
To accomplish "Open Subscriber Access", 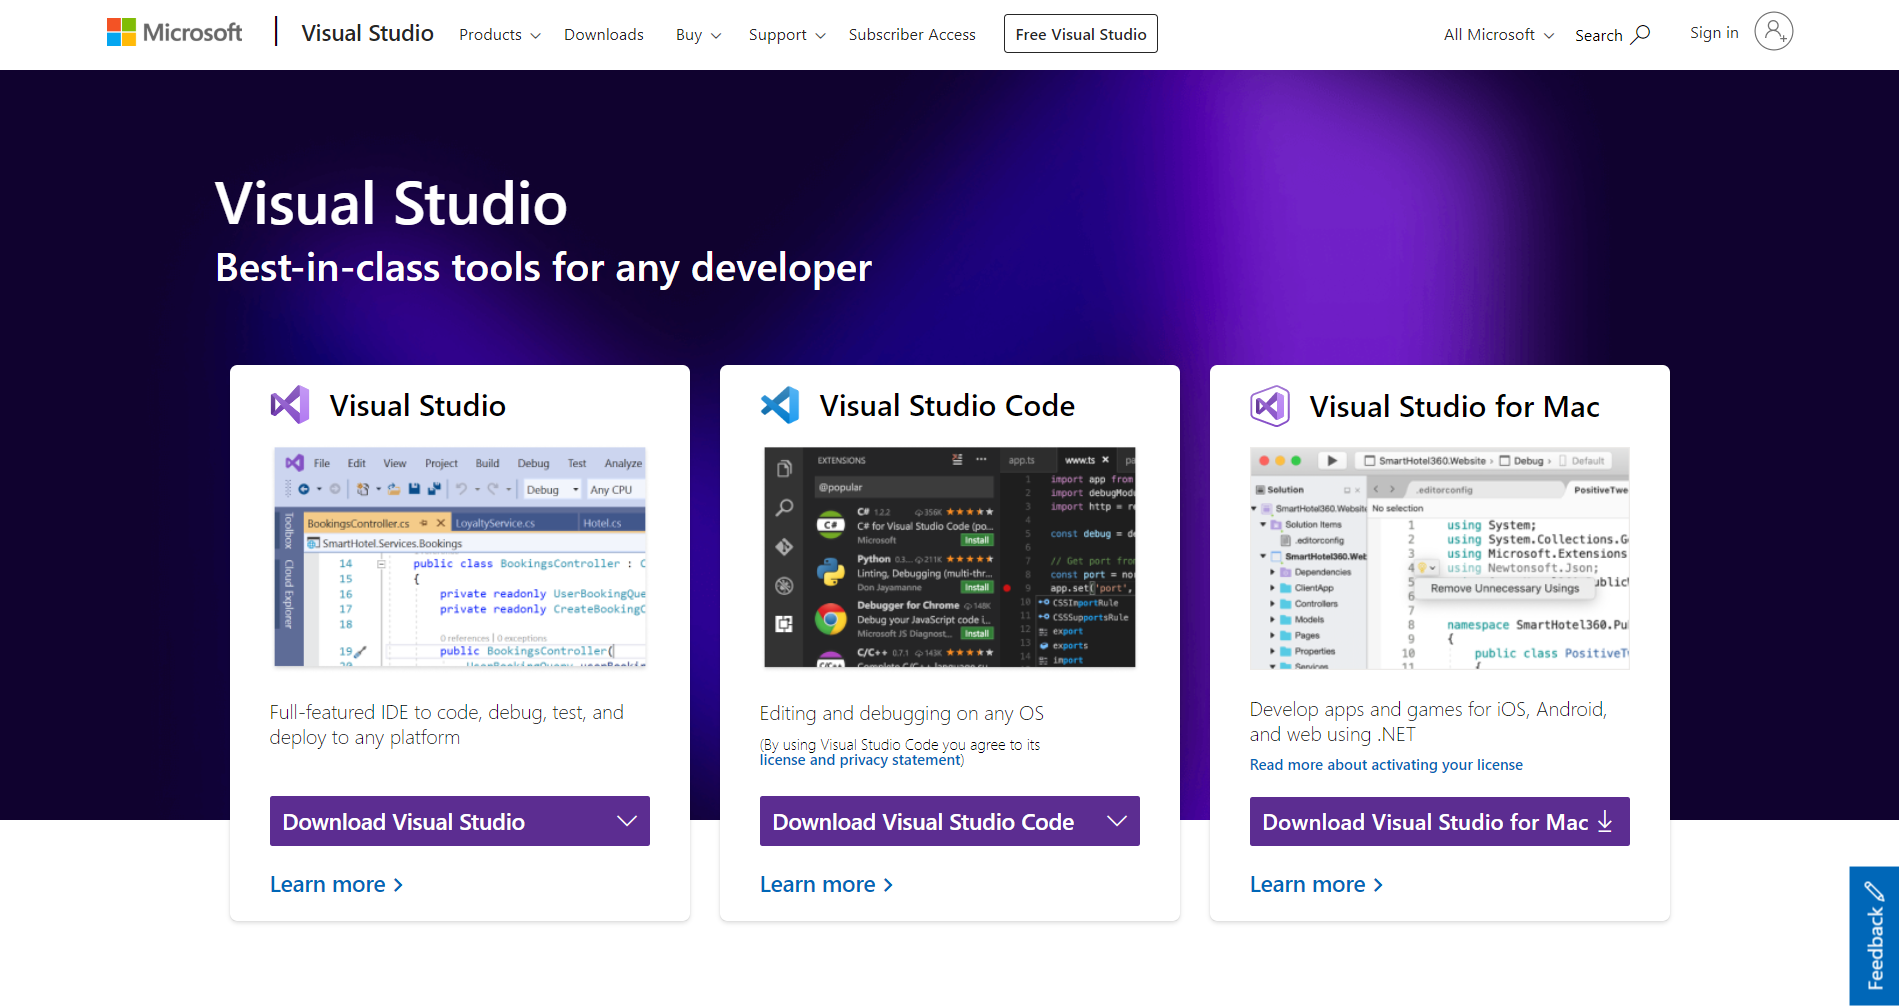I will point(912,35).
